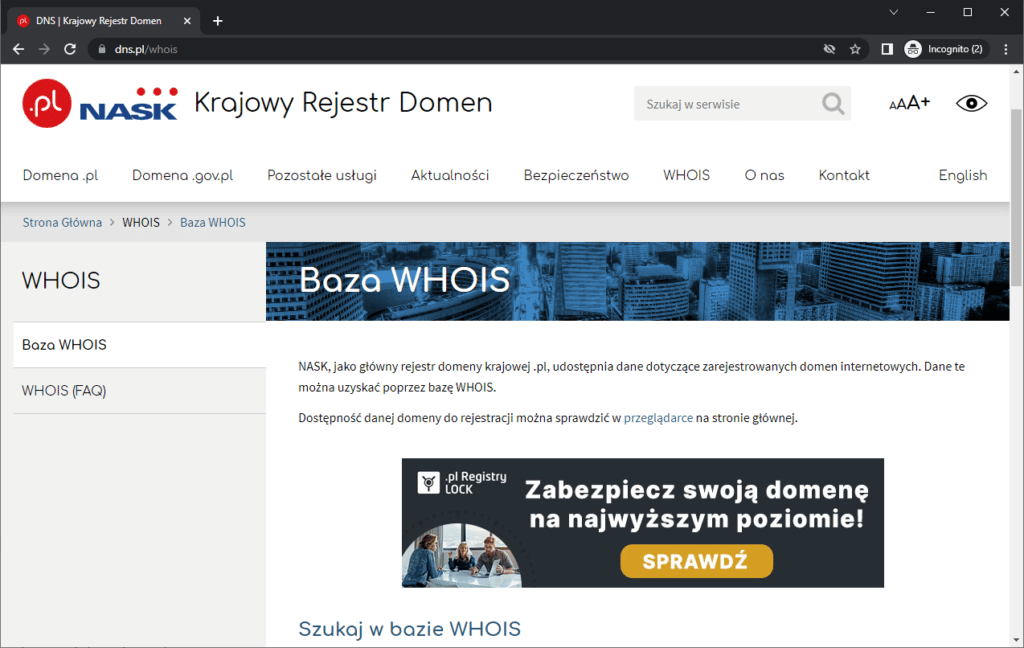Open the browser side panel icon

point(887,48)
